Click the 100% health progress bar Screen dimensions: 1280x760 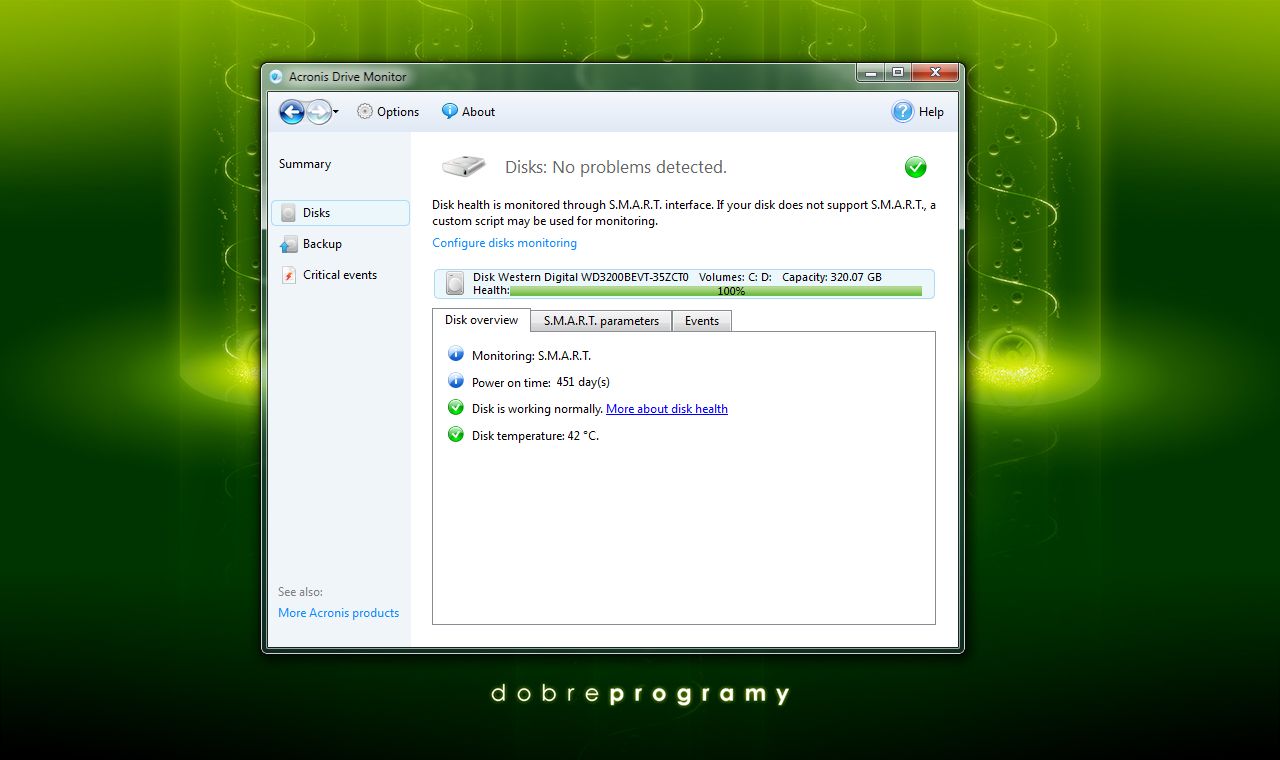[716, 291]
